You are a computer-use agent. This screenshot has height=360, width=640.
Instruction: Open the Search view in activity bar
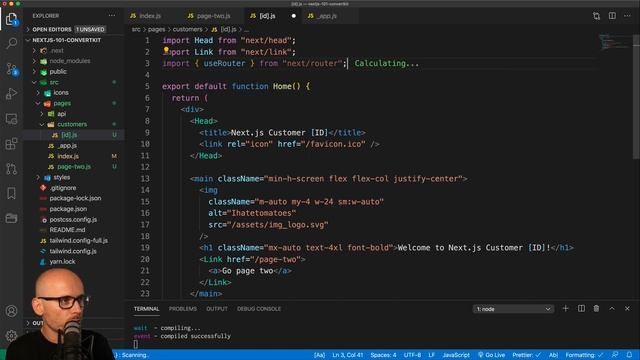coord(11,43)
